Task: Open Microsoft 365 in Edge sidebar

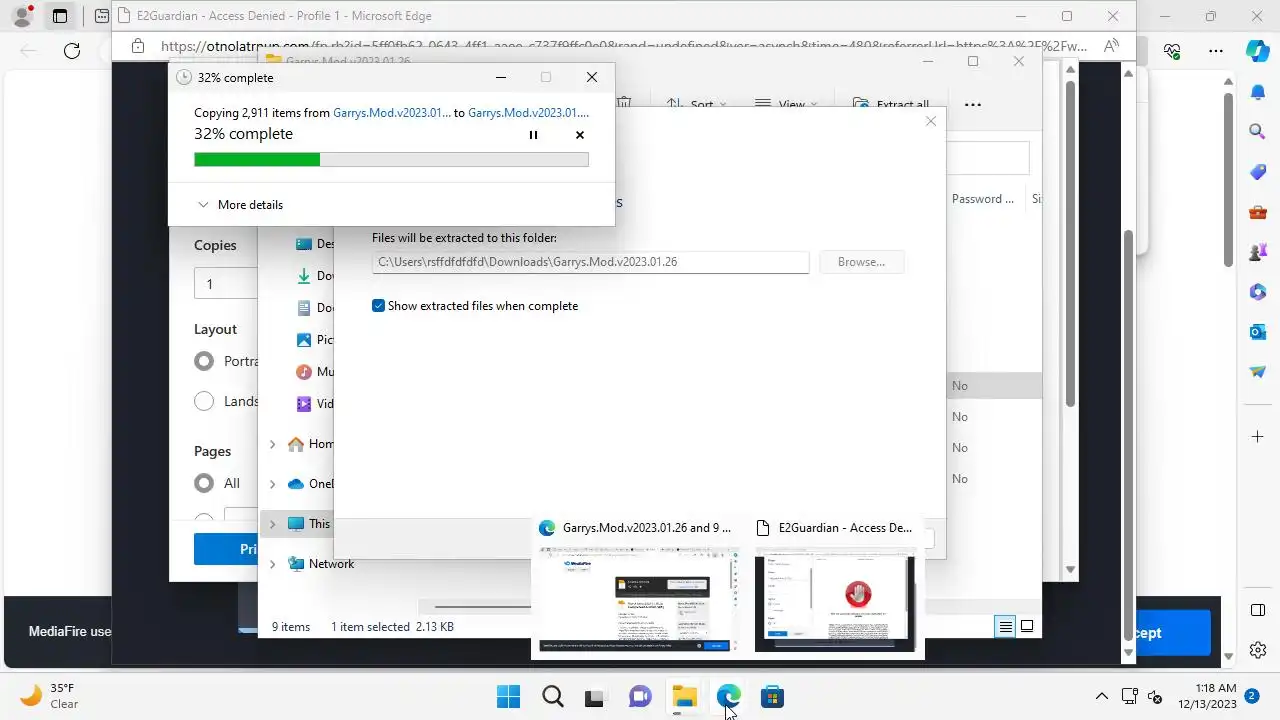Action: click(x=1258, y=292)
